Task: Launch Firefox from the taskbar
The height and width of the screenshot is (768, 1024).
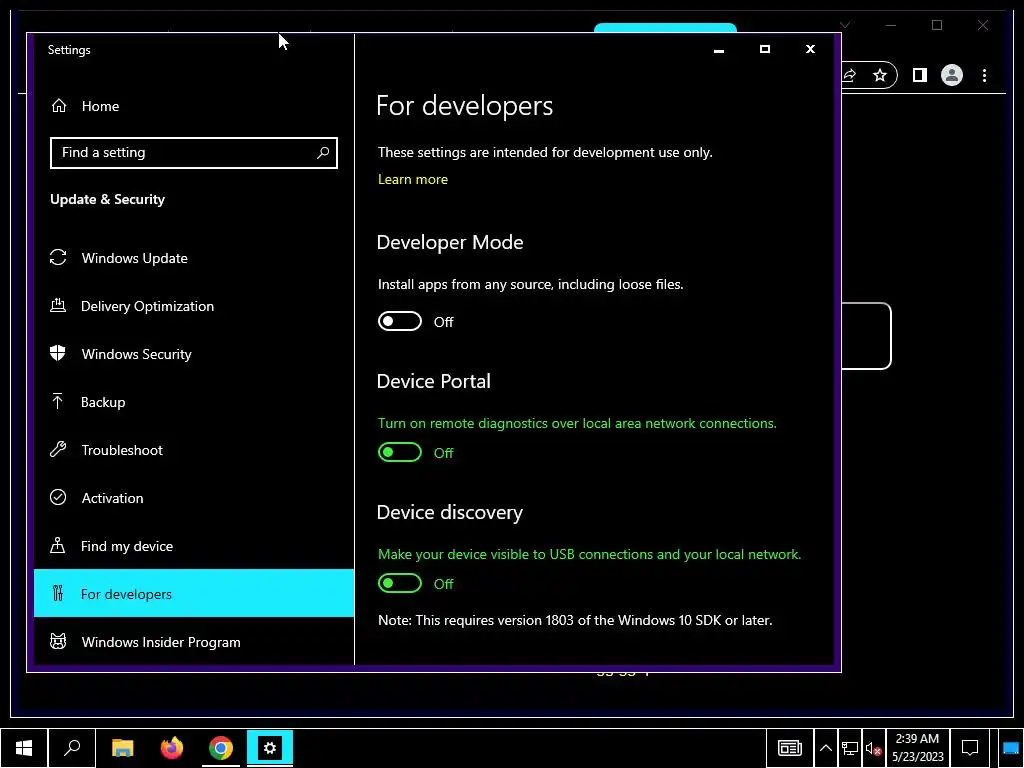Action: [172, 748]
